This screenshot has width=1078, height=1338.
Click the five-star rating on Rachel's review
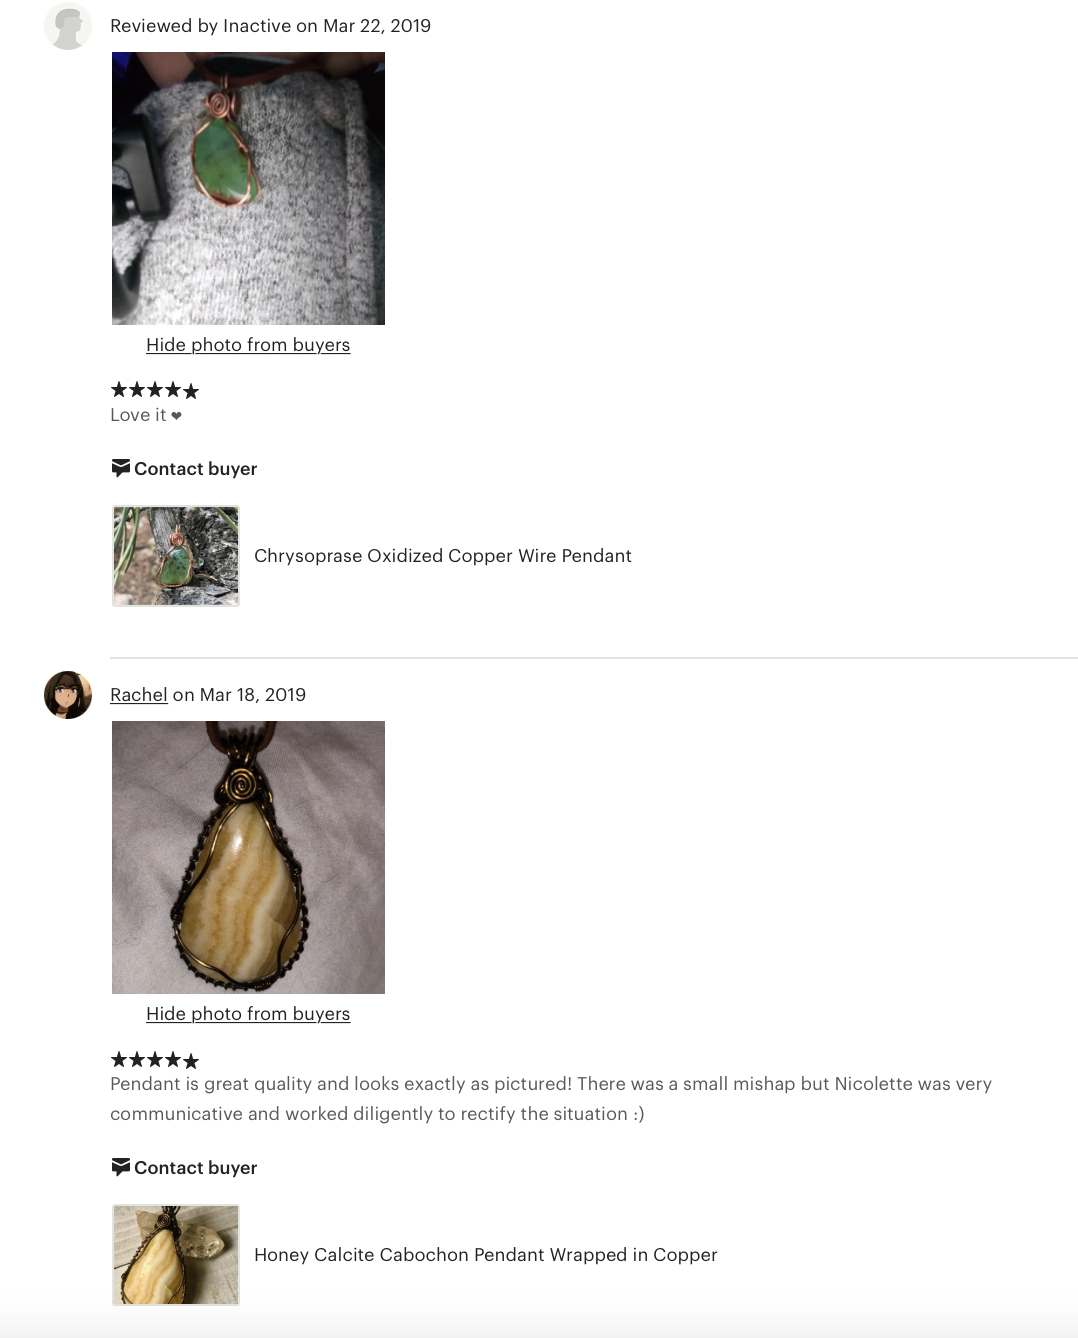[155, 1060]
